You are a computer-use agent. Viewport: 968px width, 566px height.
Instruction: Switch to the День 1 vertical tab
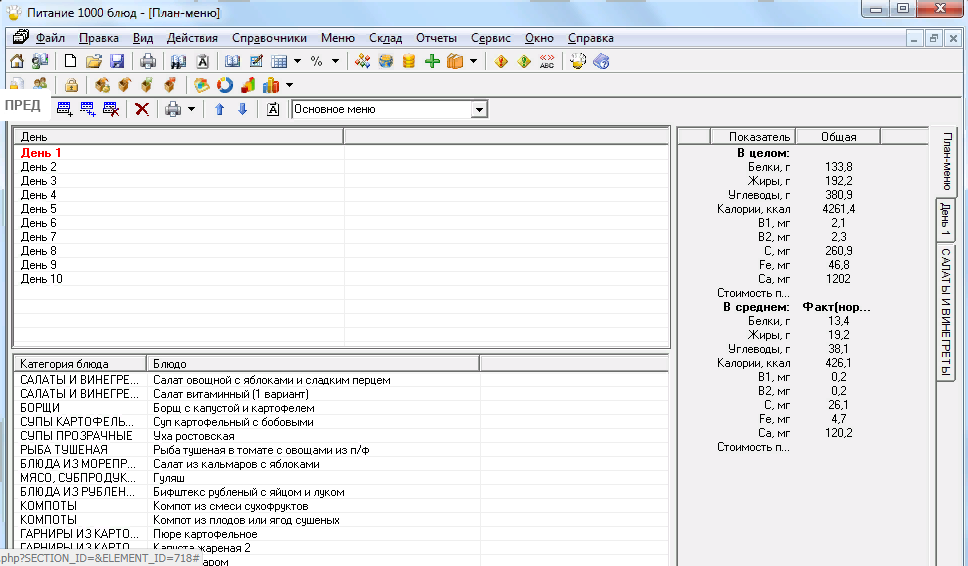945,220
